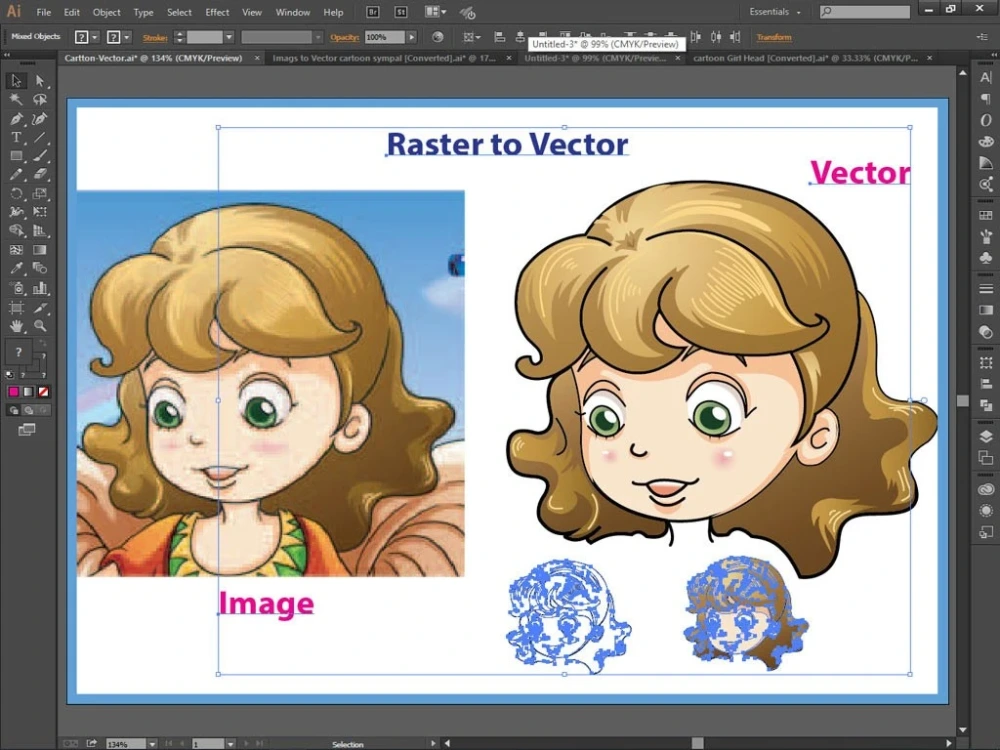Open the Character panel icon

click(985, 78)
